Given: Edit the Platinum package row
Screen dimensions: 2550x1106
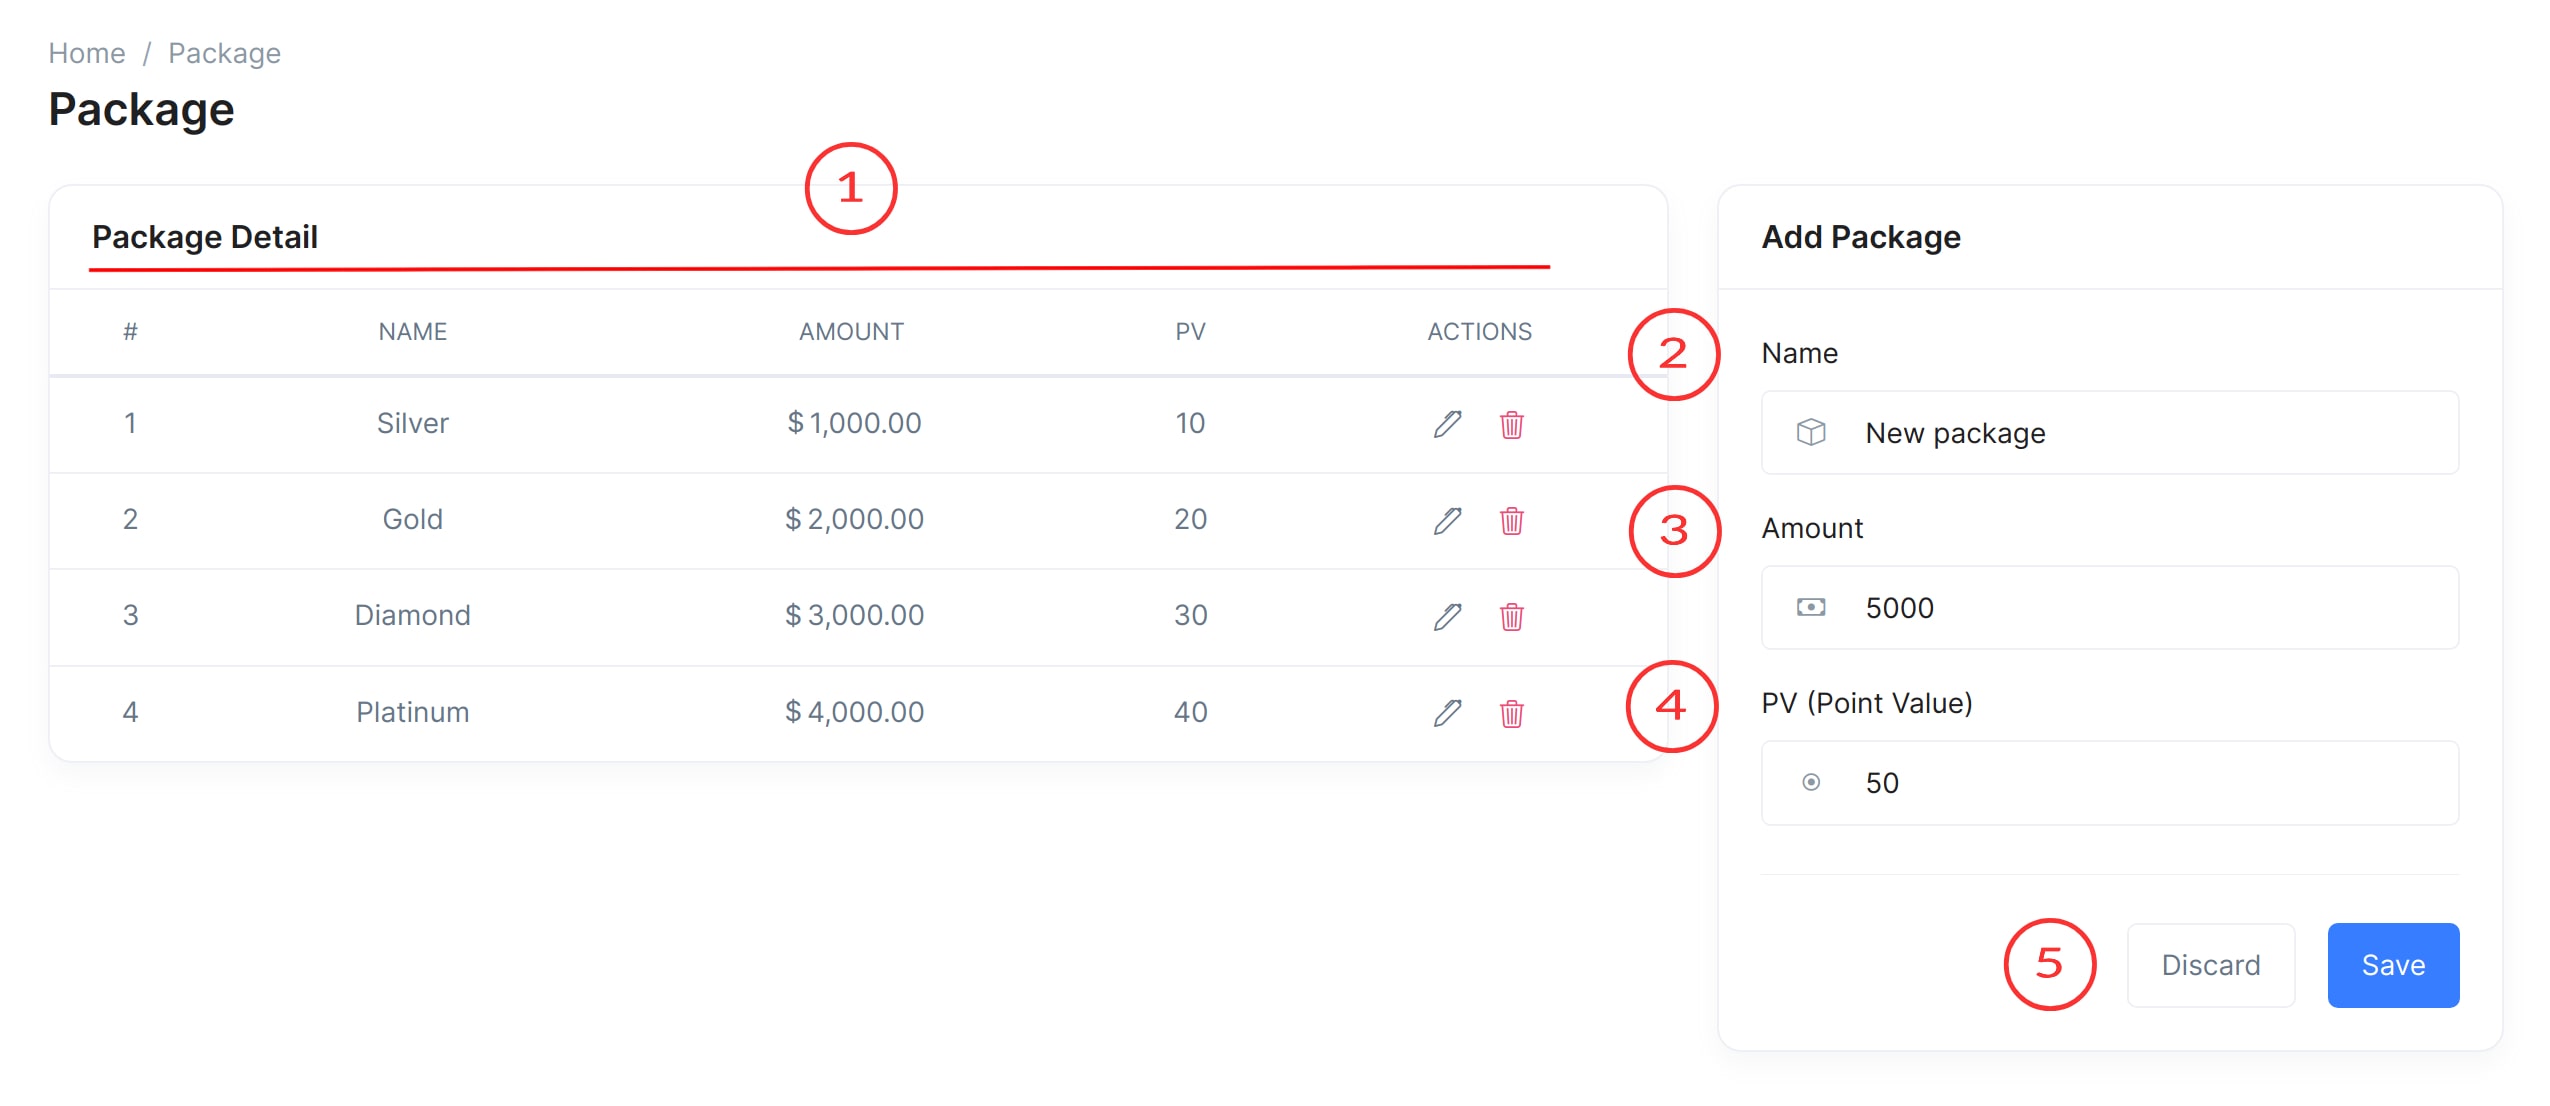Looking at the screenshot, I should 1447,713.
